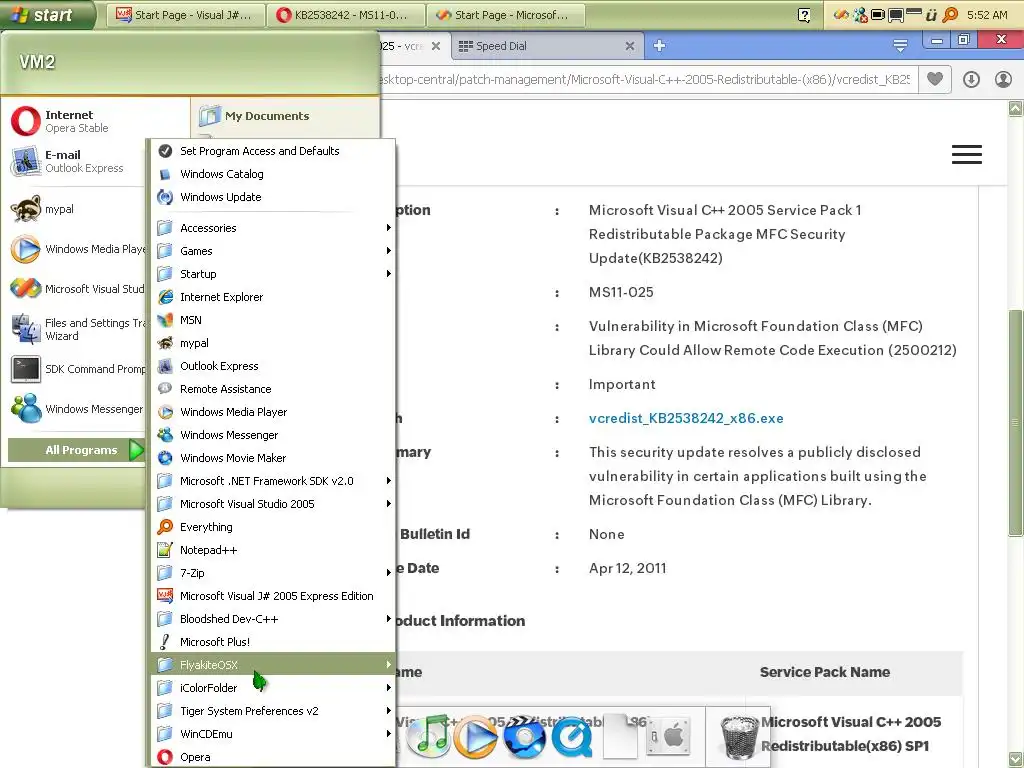Launch Everything search tool

pos(273,527)
